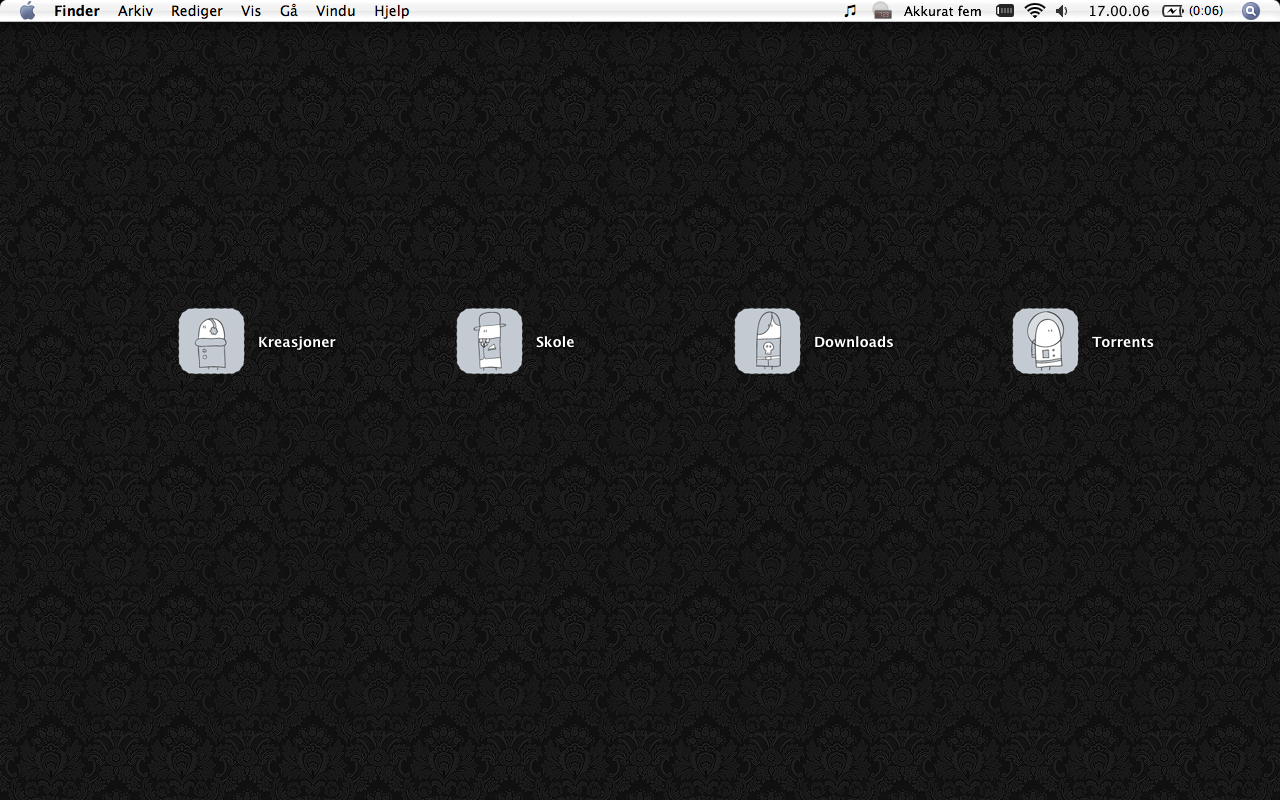Click the Torrents desktop label
The width and height of the screenshot is (1280, 800).
click(1123, 342)
